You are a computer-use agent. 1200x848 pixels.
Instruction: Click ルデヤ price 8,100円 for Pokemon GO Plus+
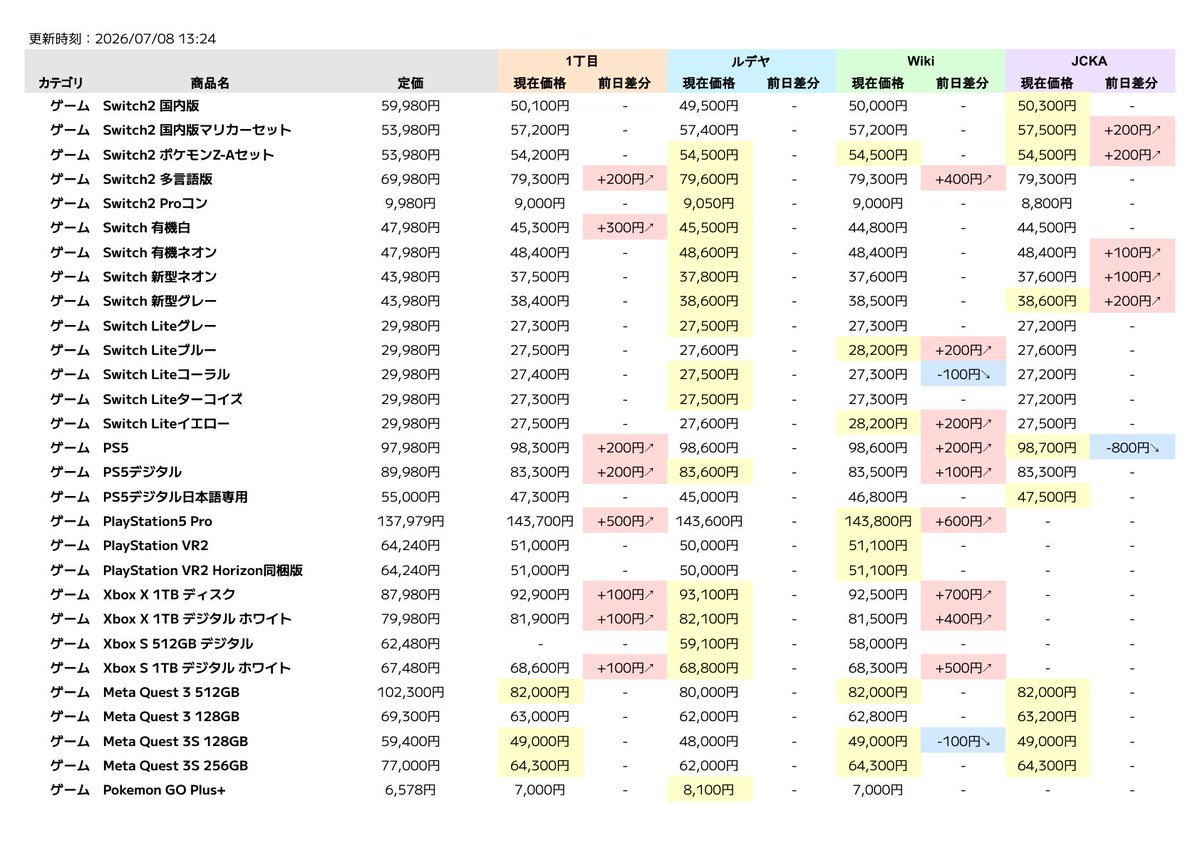tap(709, 790)
